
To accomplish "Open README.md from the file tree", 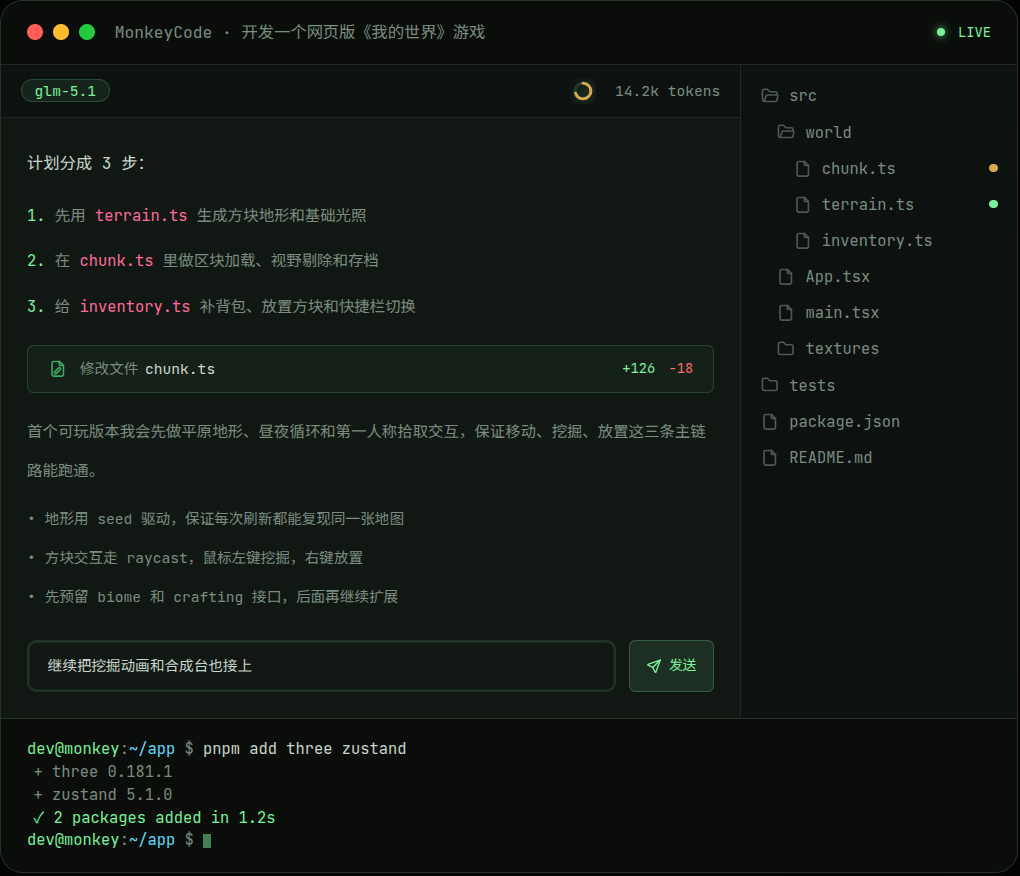I will (x=830, y=458).
